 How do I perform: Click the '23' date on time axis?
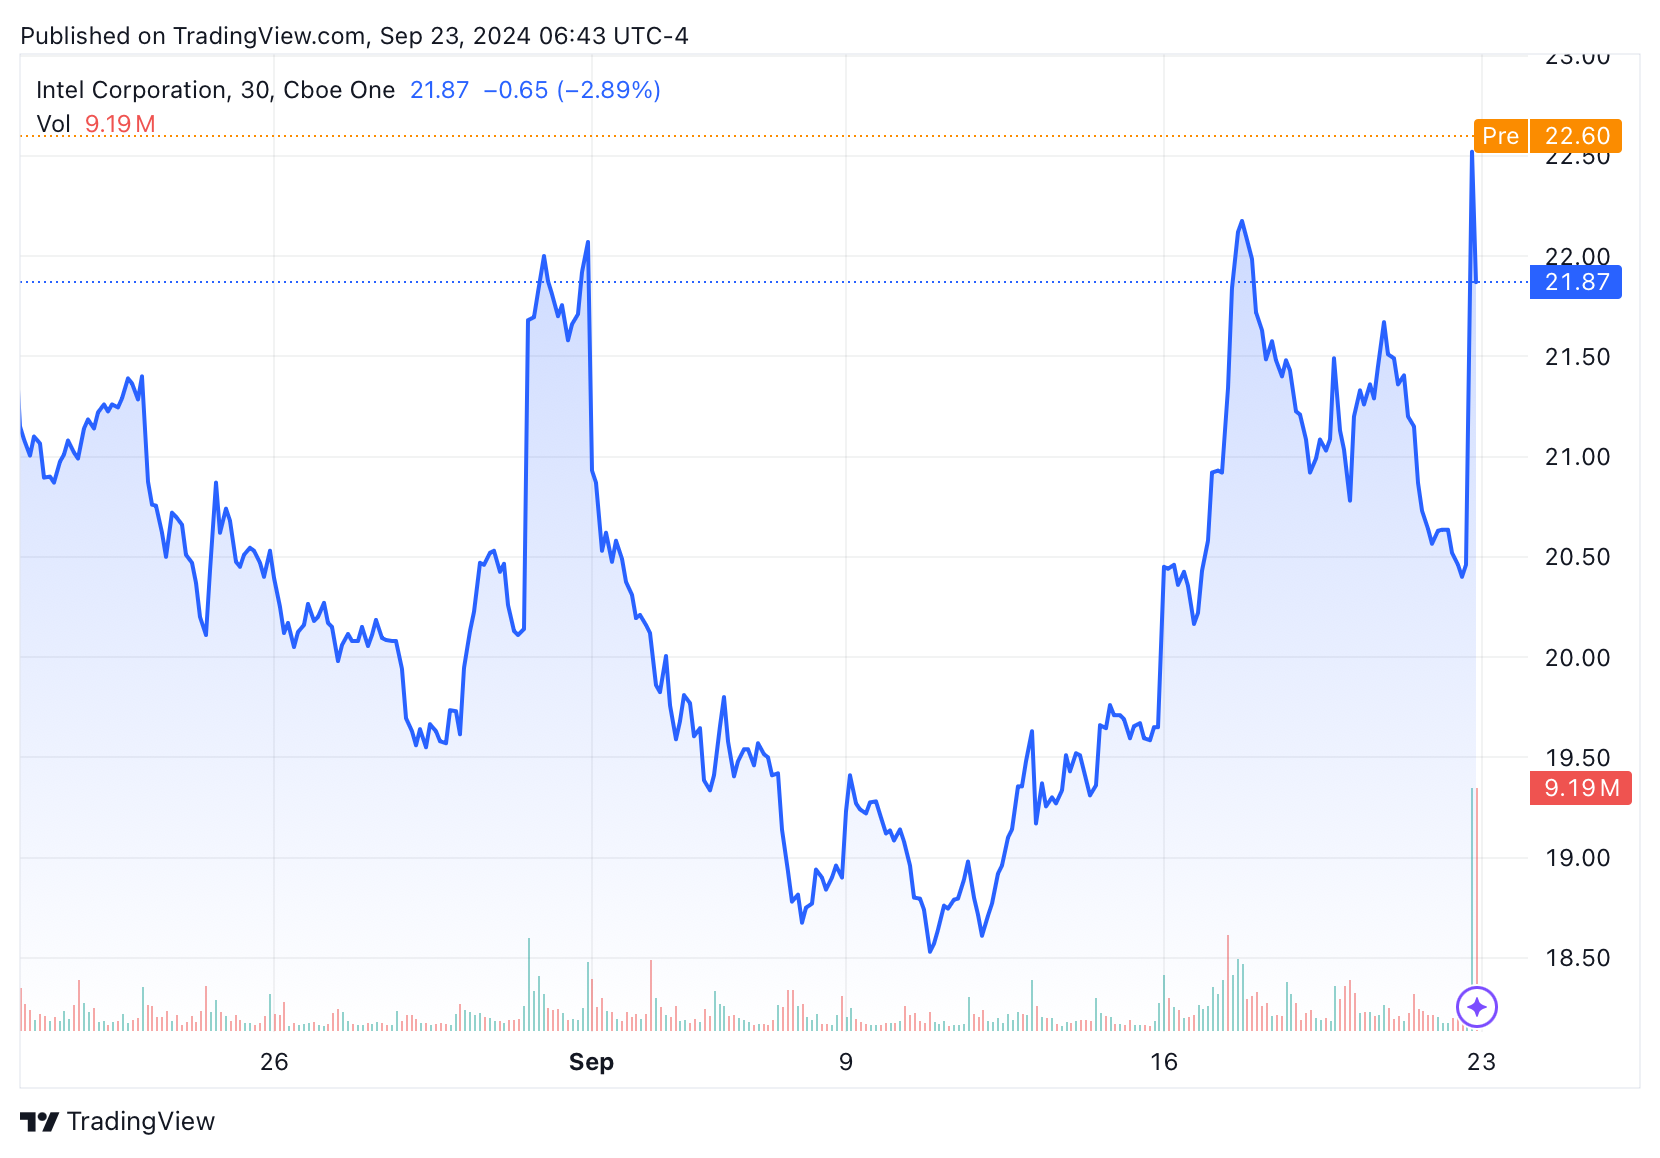click(x=1481, y=1062)
